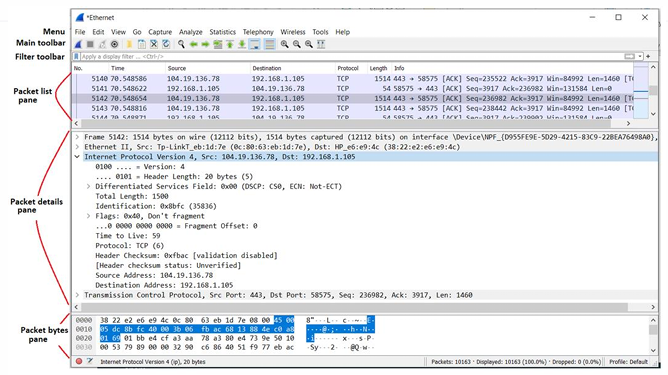The height and width of the screenshot is (375, 668).
Task: Select packet number 5140
Action: point(353,79)
